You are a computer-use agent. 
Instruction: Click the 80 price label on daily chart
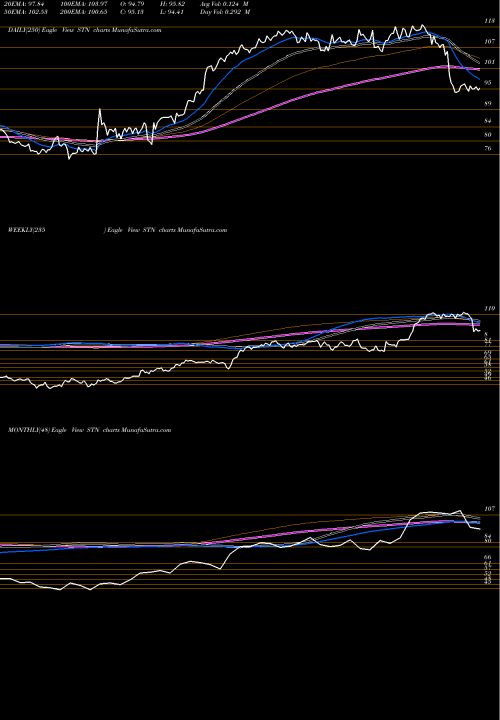click(489, 135)
